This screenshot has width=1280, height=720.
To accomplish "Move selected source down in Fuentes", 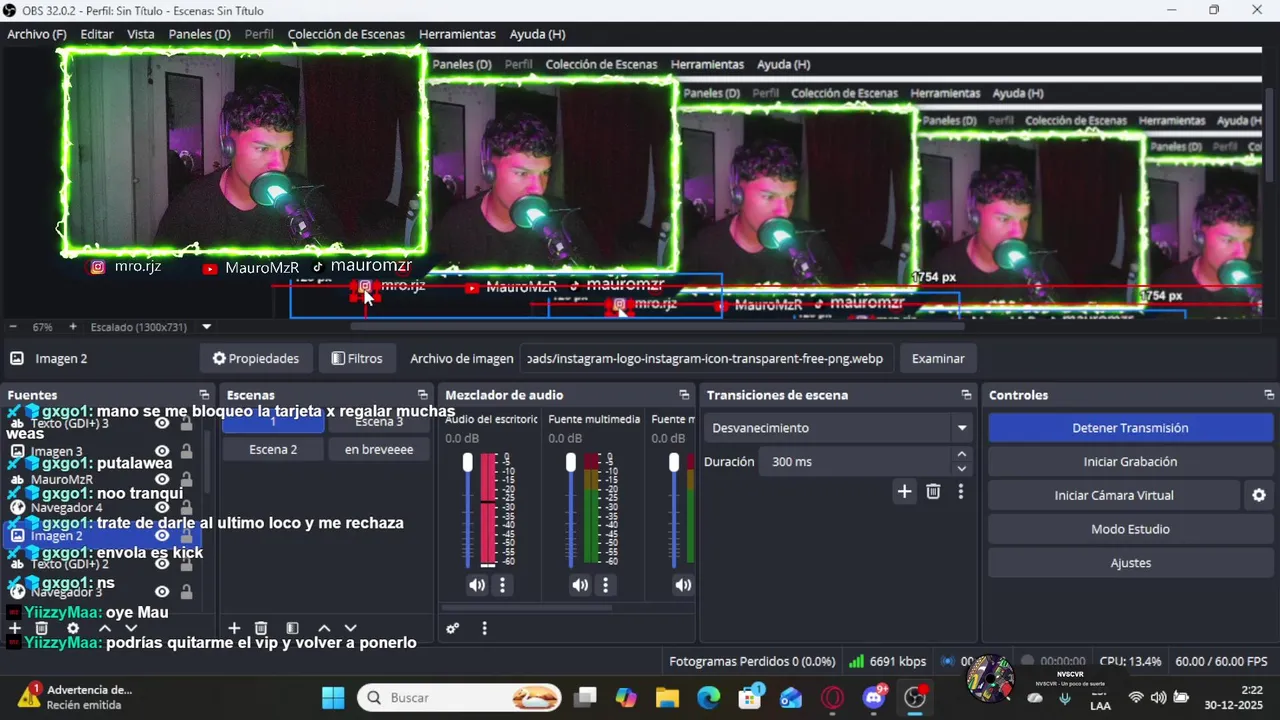I will [x=131, y=628].
